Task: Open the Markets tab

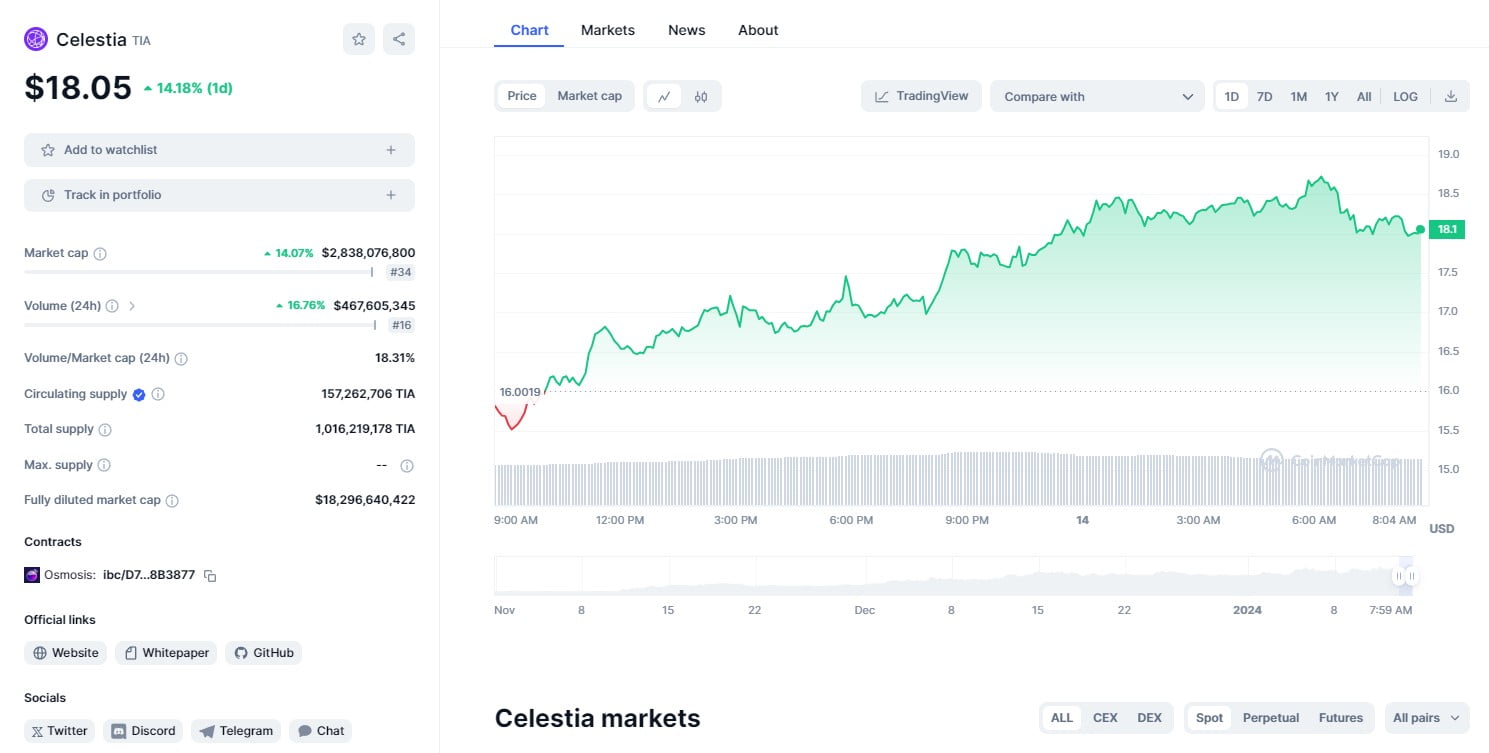Action: pyautogui.click(x=608, y=30)
